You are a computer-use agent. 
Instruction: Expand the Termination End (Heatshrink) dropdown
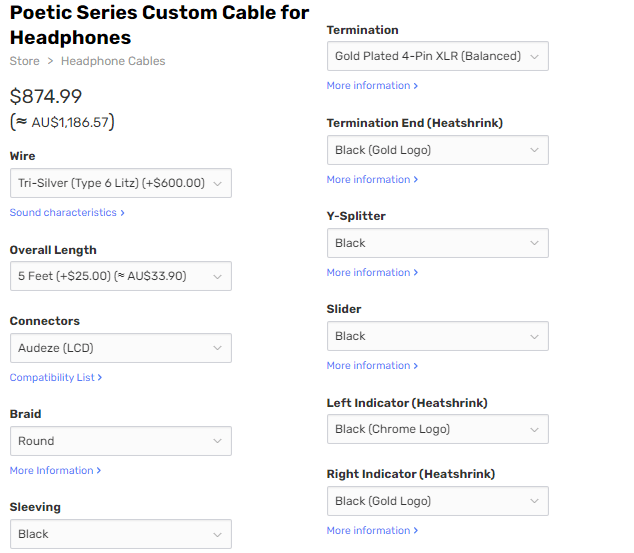tap(437, 150)
